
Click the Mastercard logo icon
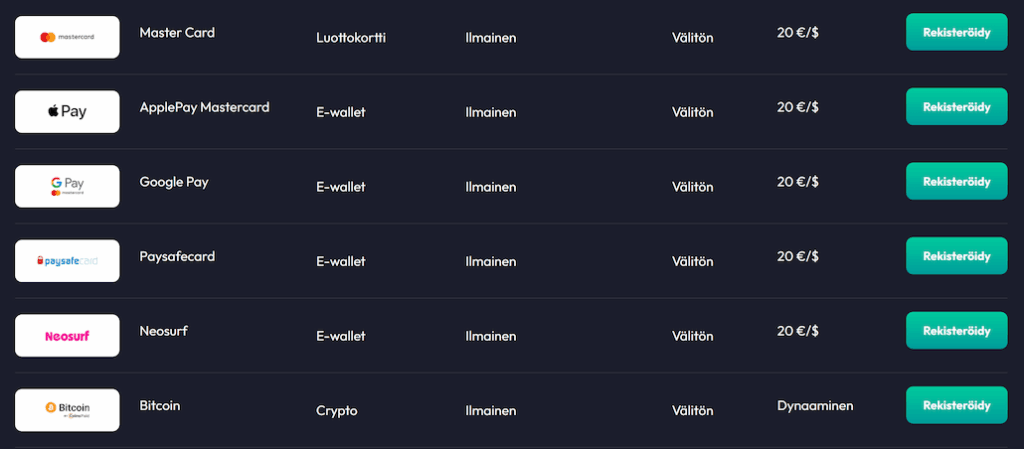67,37
